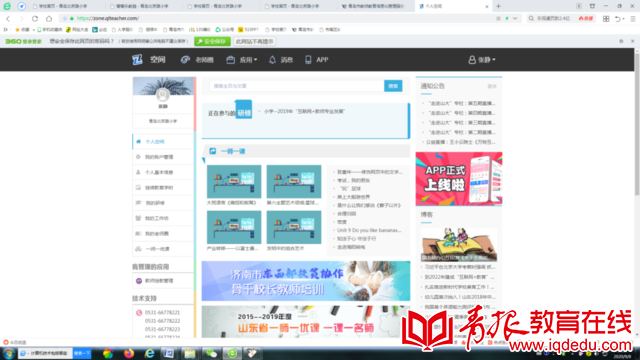Expand the address bar dropdown arrow
Screen dimensions: 640x360
point(515,18)
